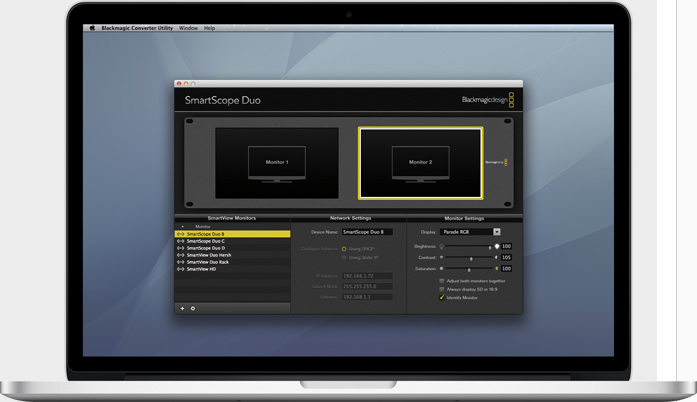This screenshot has width=697, height=402.
Task: Uncheck the Identify Monitor checkbox
Action: tap(442, 297)
